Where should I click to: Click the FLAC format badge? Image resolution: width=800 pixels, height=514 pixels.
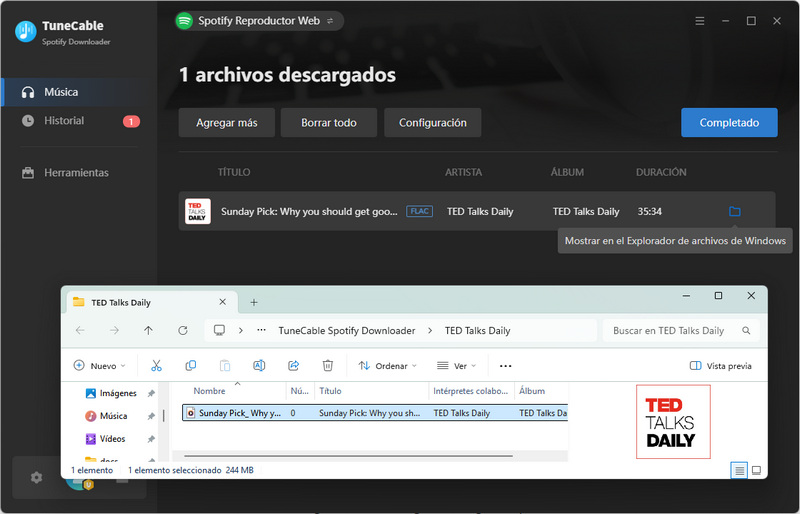[419, 211]
